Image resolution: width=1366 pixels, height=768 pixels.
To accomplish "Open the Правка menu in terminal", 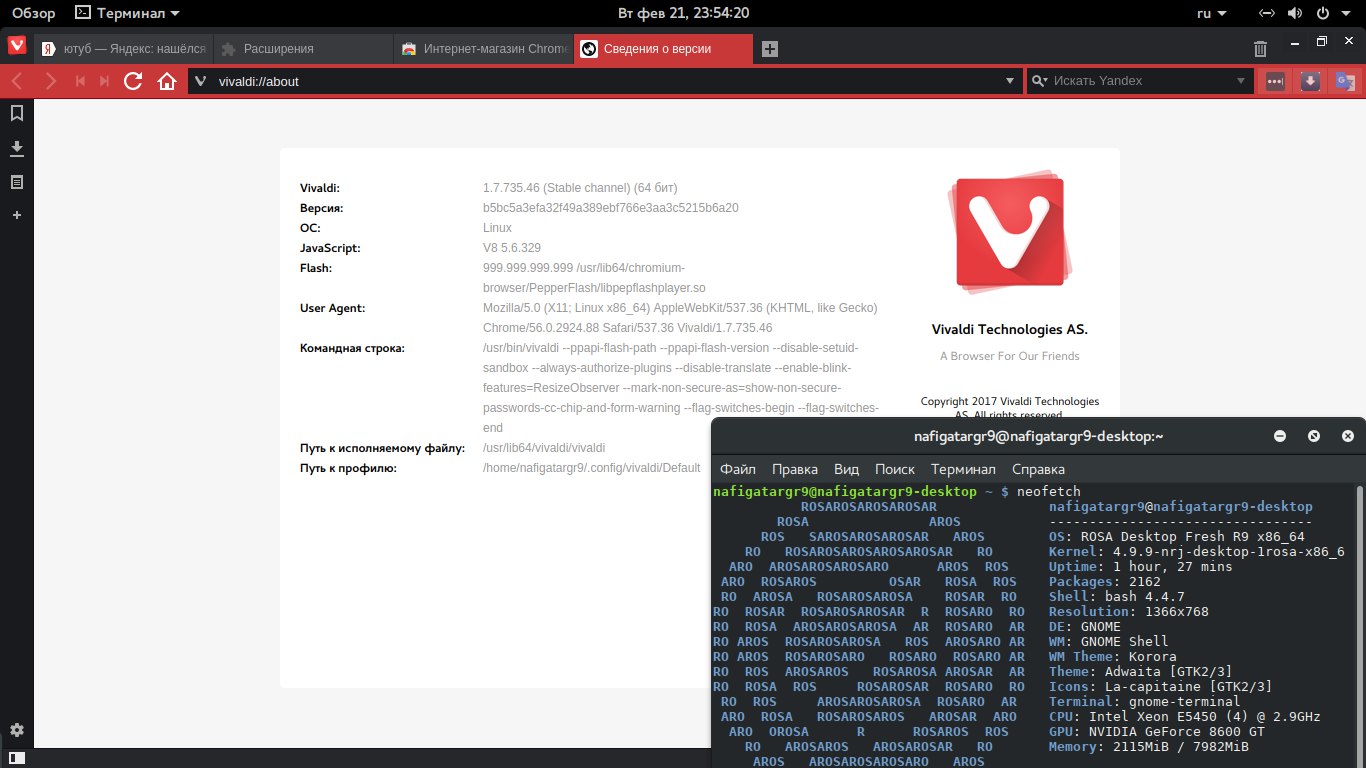I will pos(795,469).
